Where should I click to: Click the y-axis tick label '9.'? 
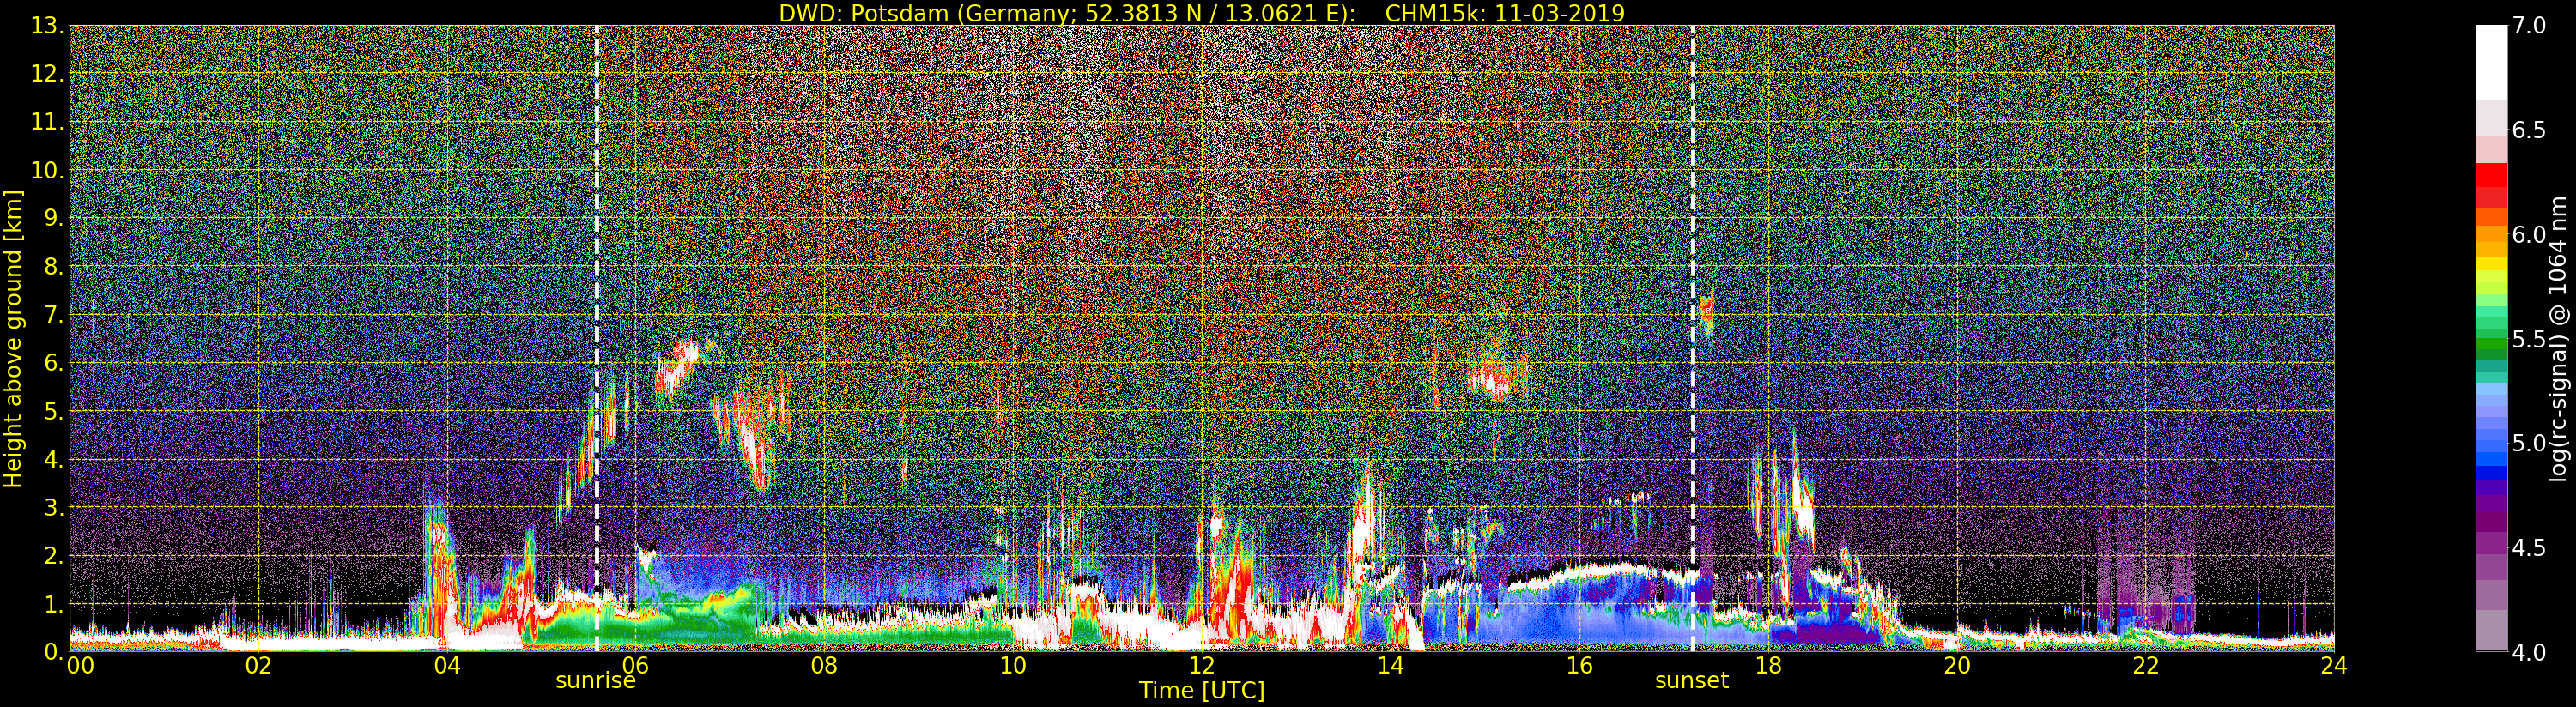53,218
